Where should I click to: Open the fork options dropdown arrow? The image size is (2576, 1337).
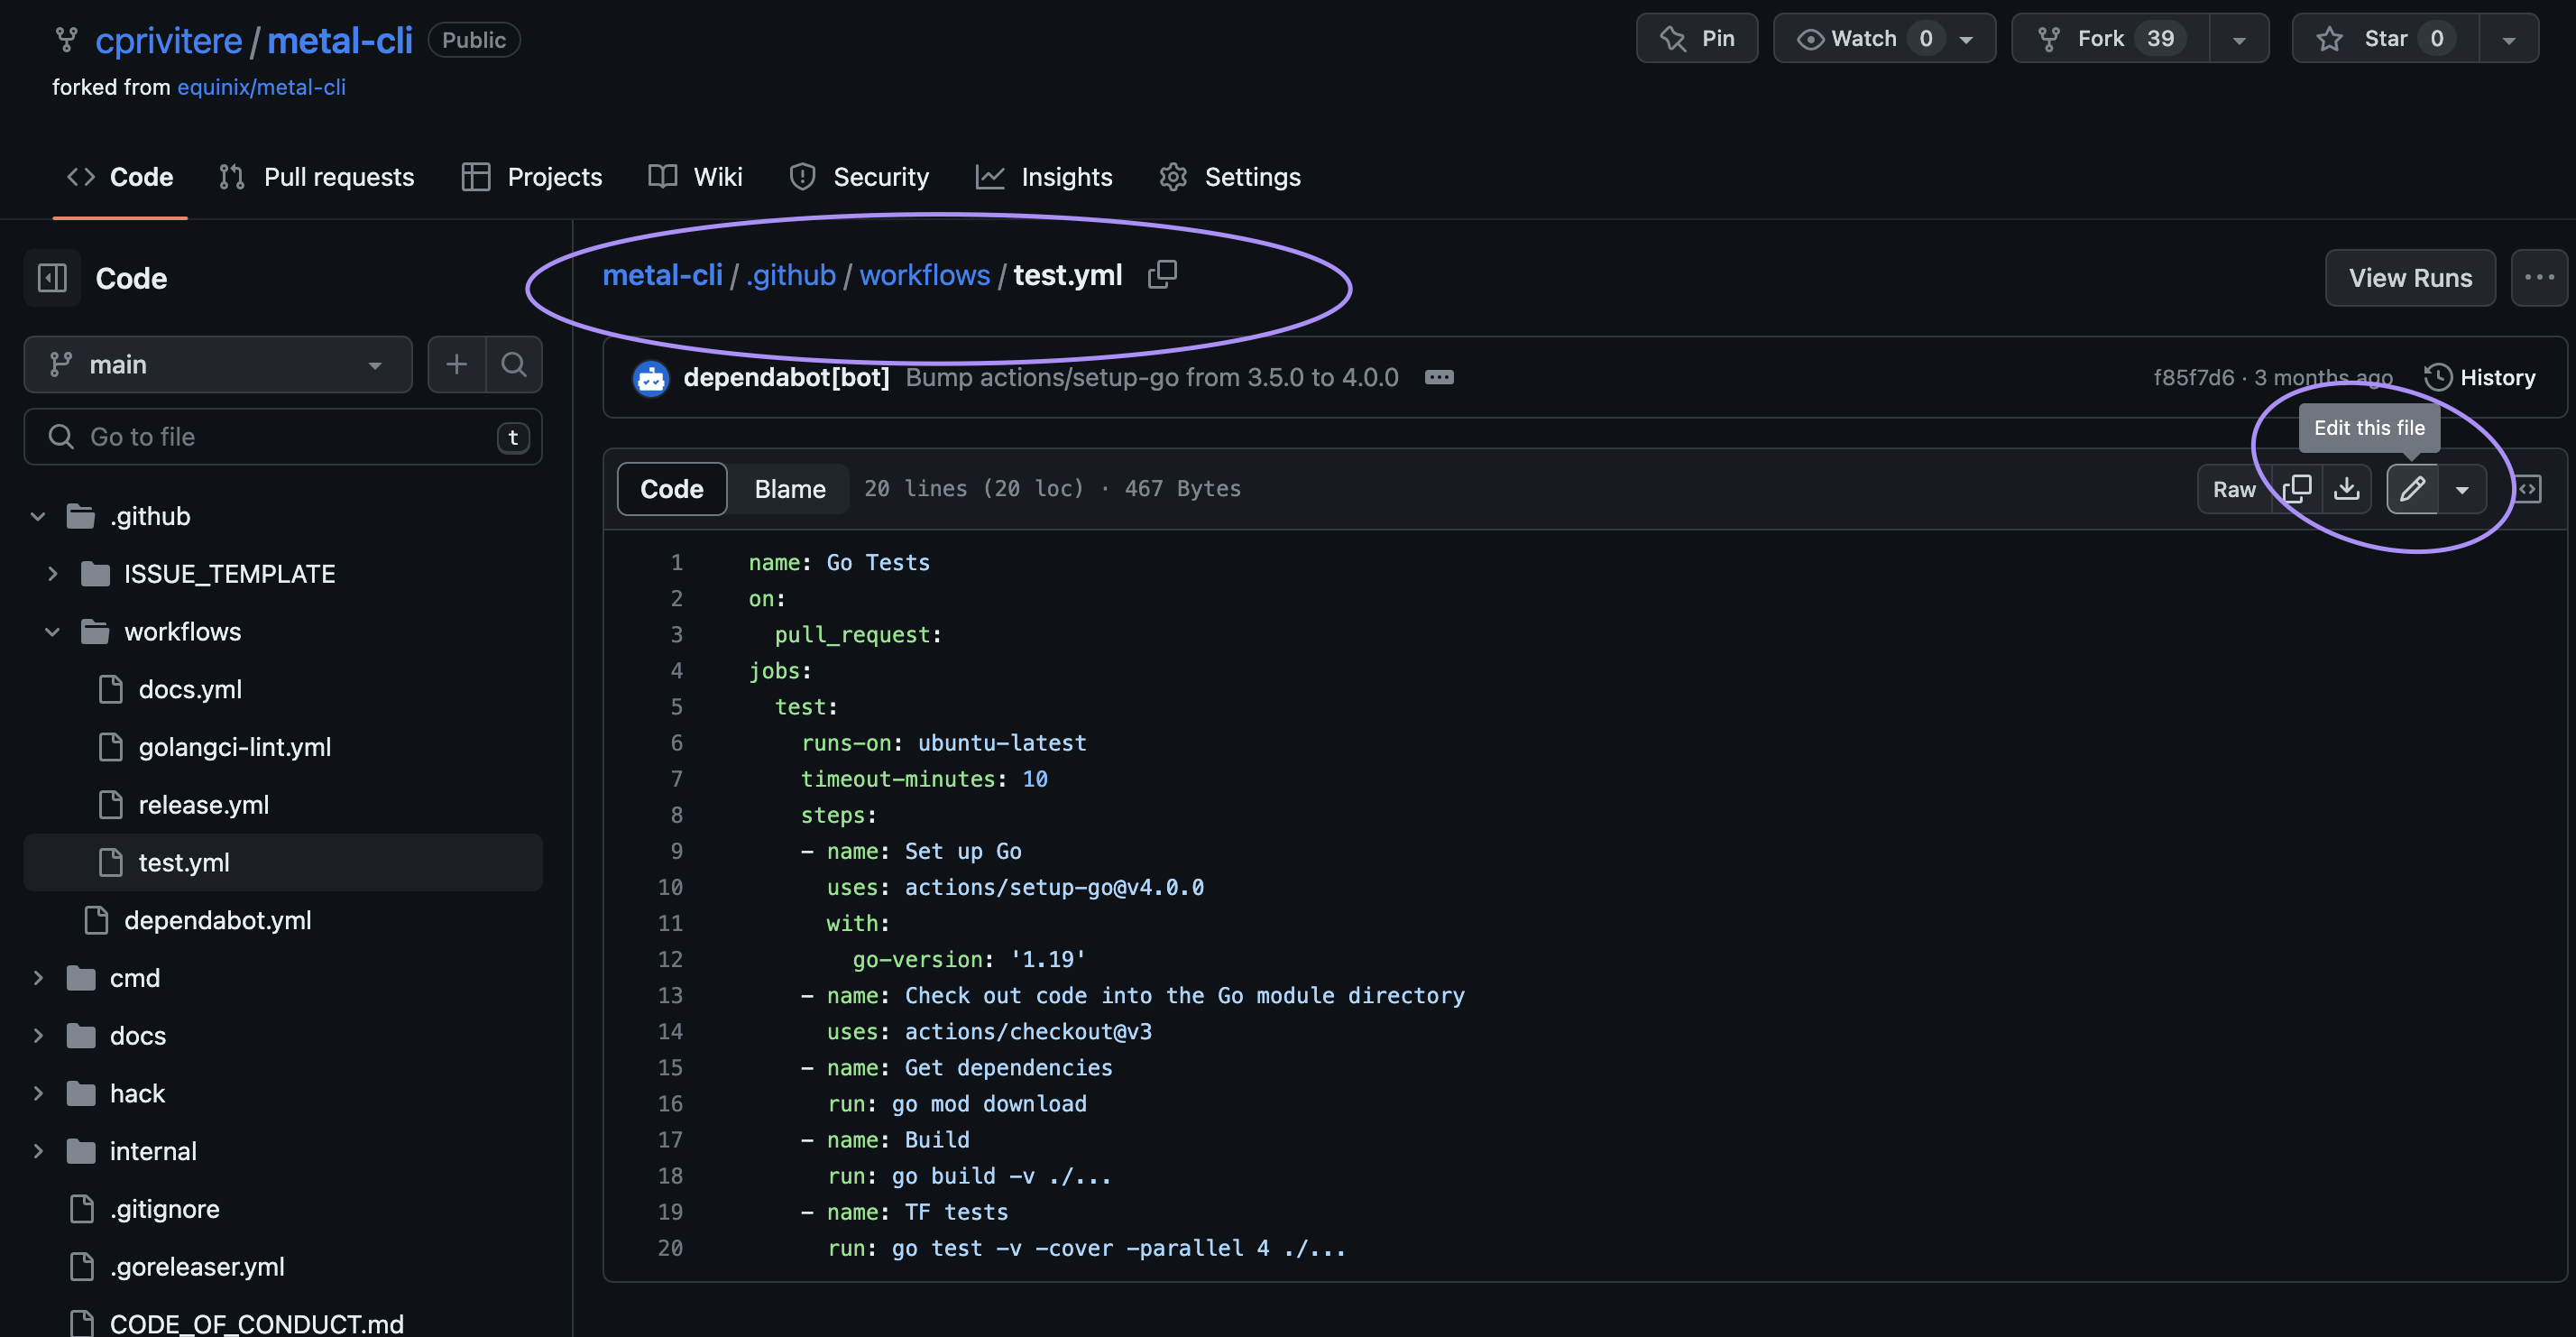pyautogui.click(x=2239, y=40)
